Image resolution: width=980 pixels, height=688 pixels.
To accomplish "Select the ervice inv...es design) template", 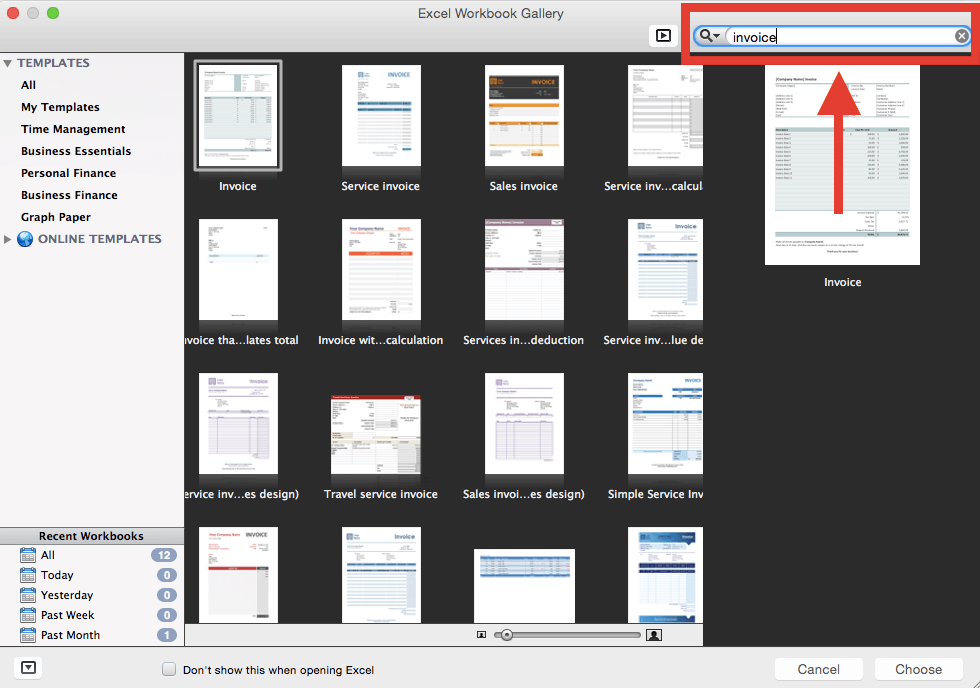I will pyautogui.click(x=238, y=424).
